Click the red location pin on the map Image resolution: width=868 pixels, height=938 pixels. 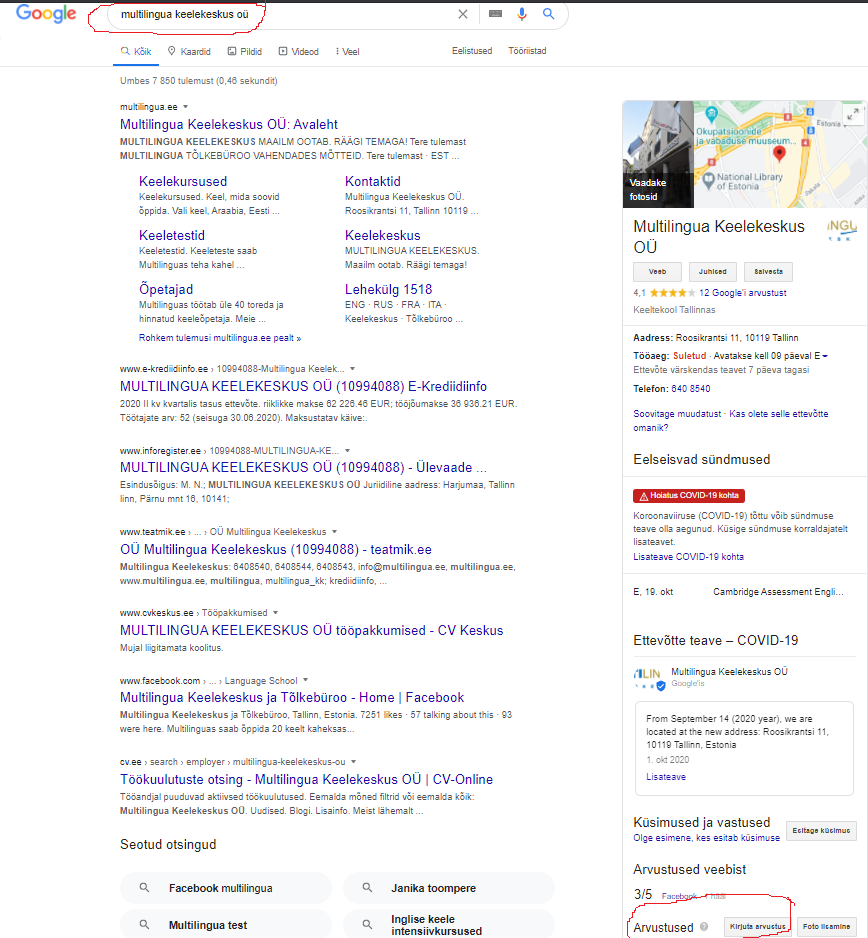coord(780,151)
